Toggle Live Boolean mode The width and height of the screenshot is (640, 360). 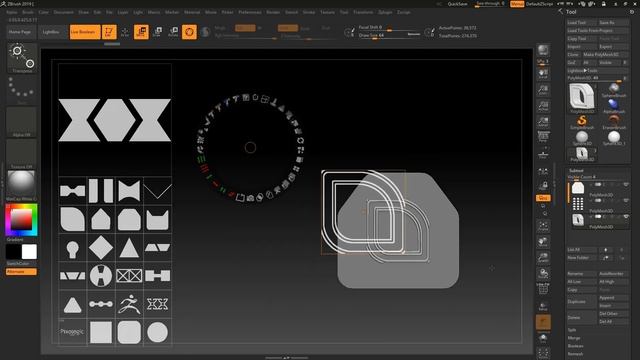click(85, 32)
